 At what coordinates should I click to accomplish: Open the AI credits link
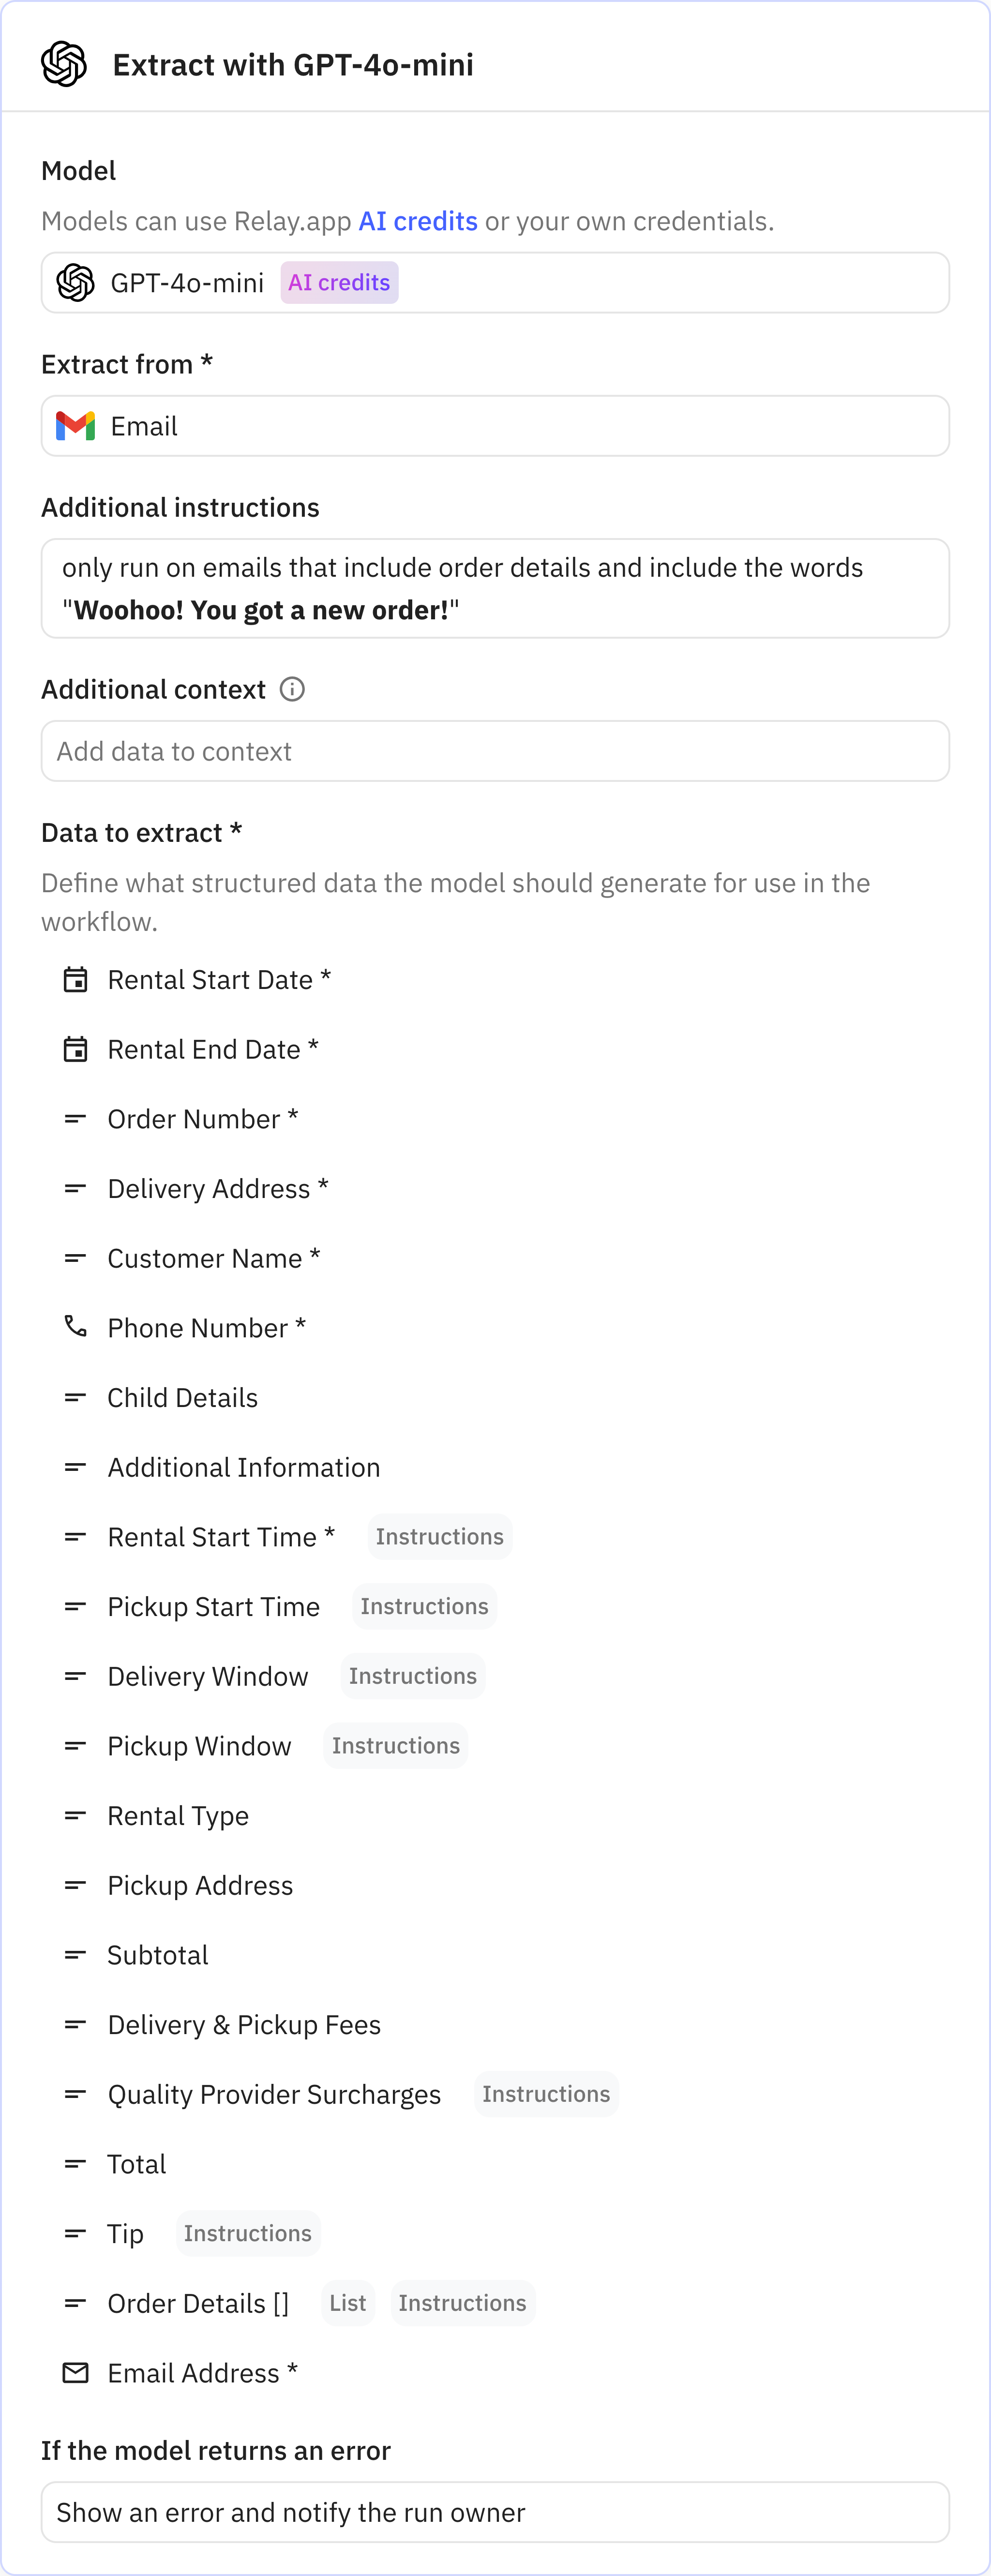tap(418, 221)
